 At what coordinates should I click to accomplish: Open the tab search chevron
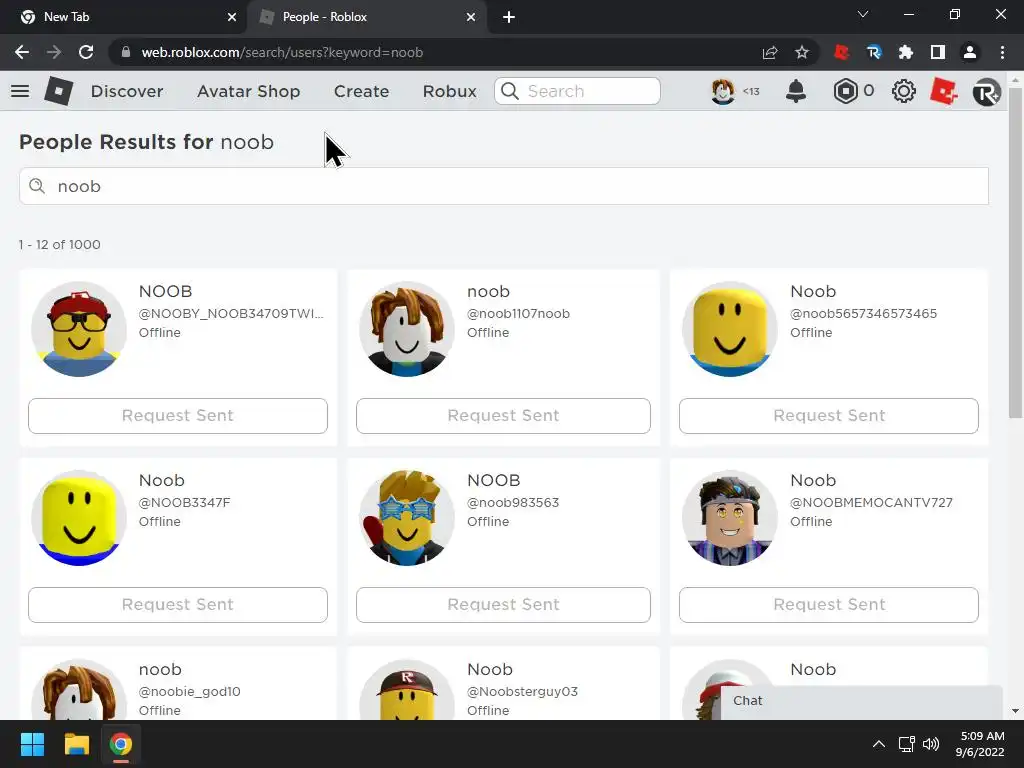coord(863,14)
